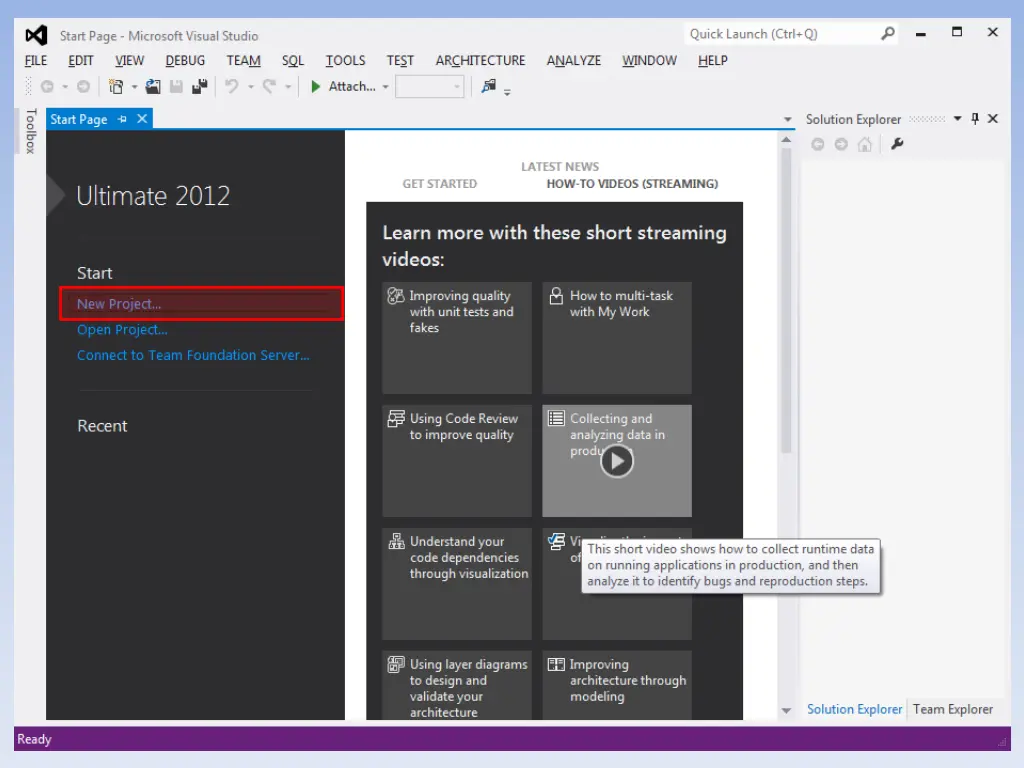Open the SQL menu
The width and height of the screenshot is (1024, 768).
tap(293, 61)
